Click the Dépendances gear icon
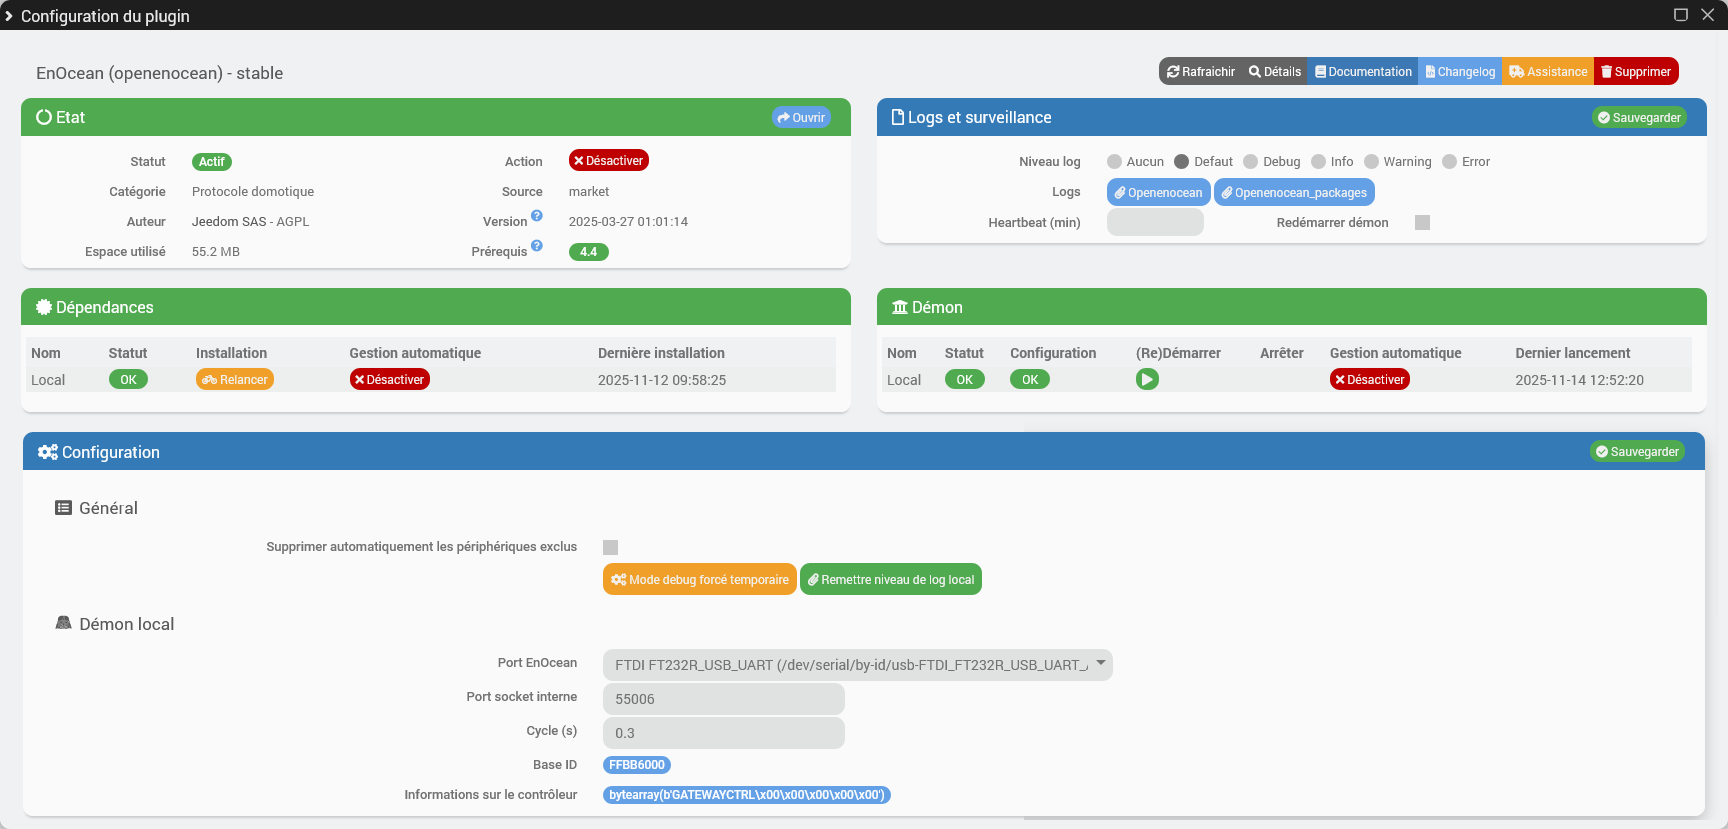Image resolution: width=1728 pixels, height=829 pixels. (x=44, y=307)
